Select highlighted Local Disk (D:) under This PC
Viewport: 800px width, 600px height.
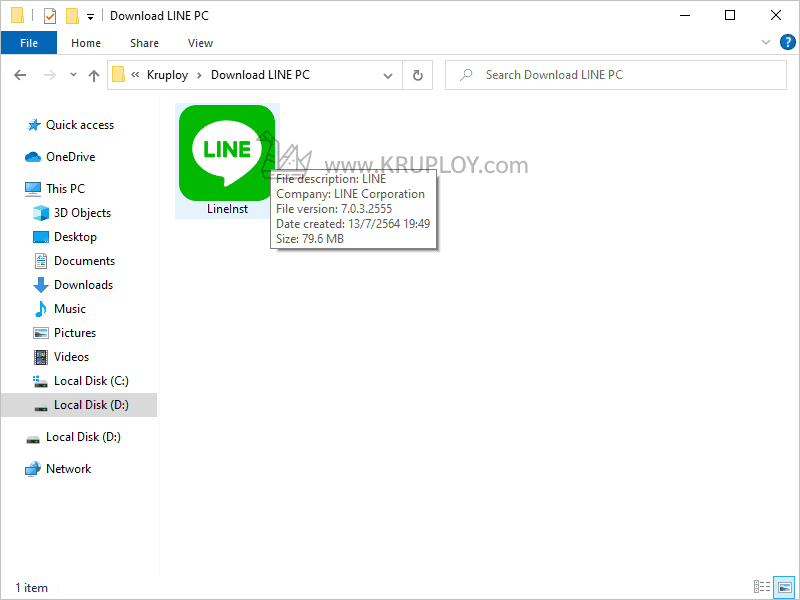coord(79,405)
